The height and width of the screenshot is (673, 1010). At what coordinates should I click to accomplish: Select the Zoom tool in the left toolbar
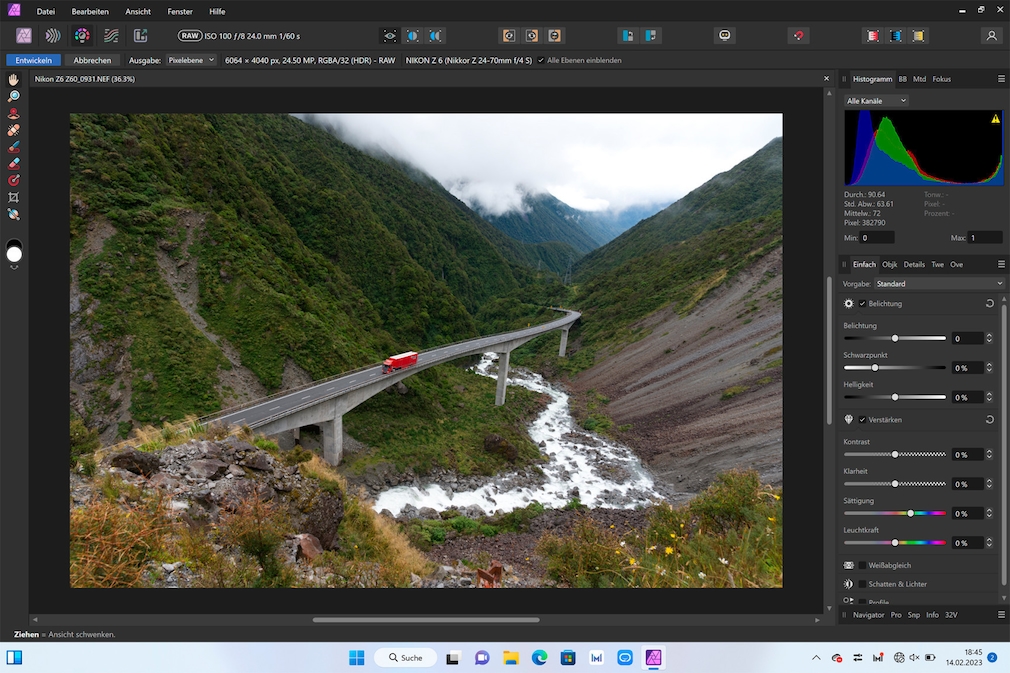(x=14, y=96)
